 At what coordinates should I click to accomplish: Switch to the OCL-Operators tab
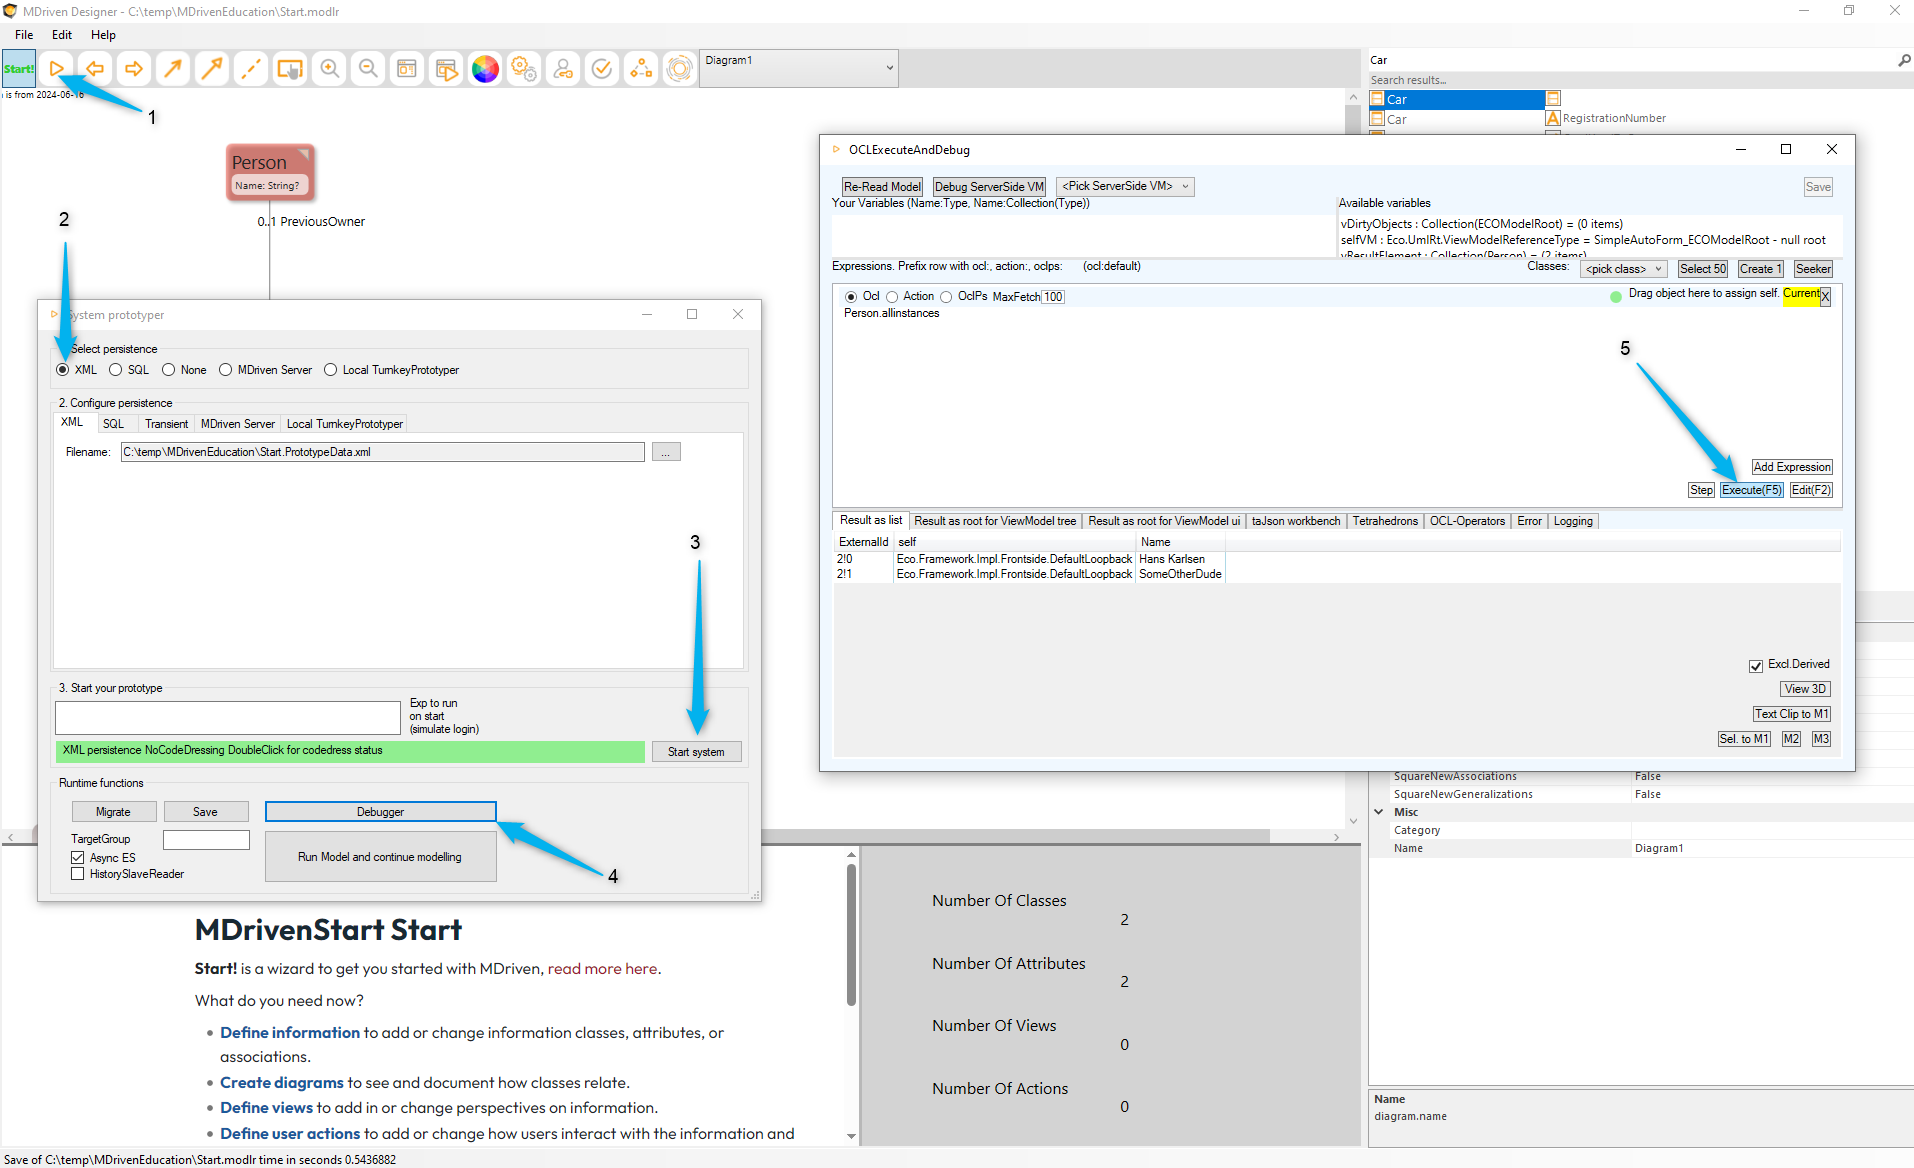click(1466, 521)
